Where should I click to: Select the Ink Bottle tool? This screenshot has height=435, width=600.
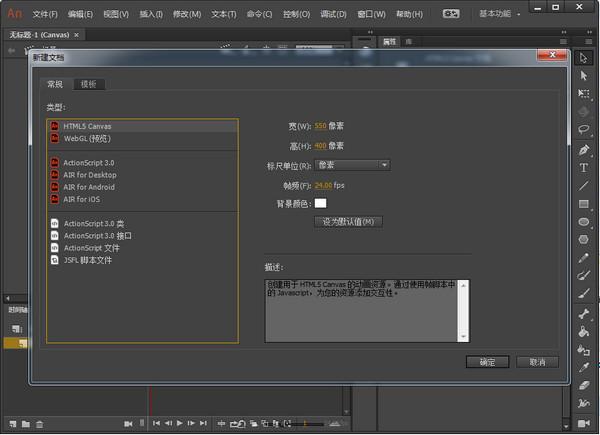tap(583, 350)
